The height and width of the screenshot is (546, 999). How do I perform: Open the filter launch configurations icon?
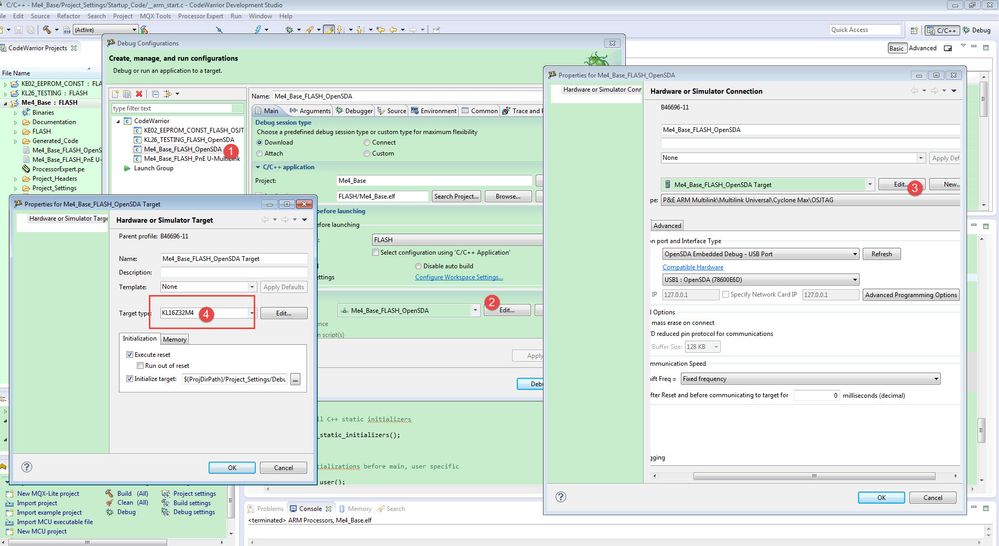coord(168,94)
